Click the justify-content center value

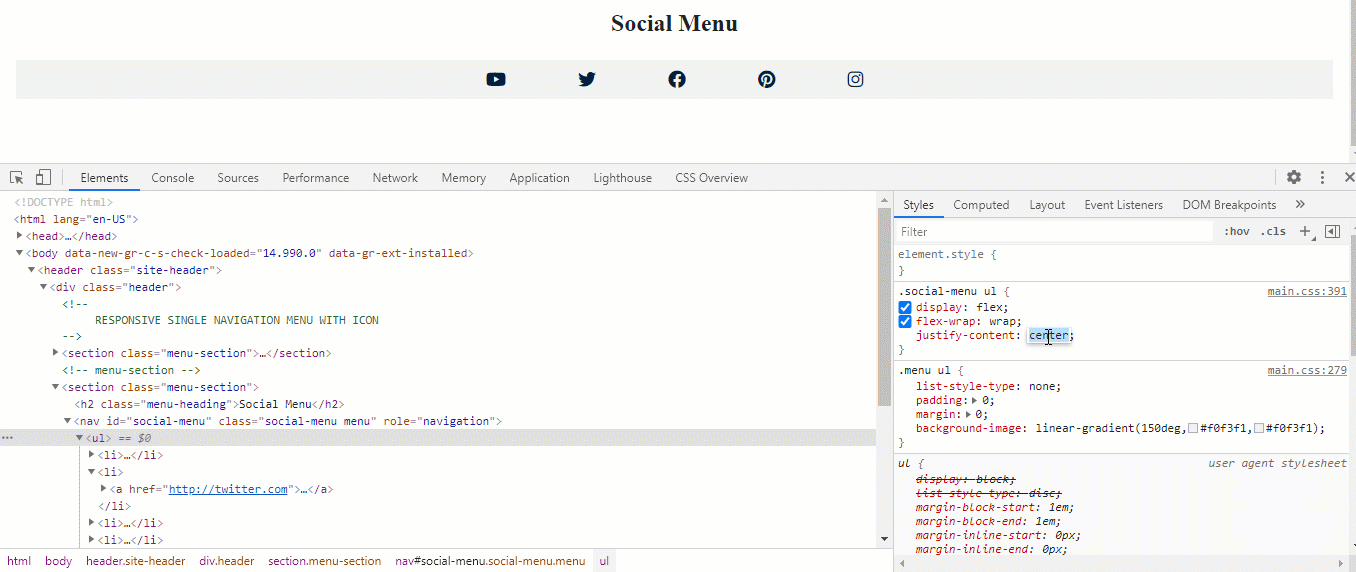[x=1049, y=335]
